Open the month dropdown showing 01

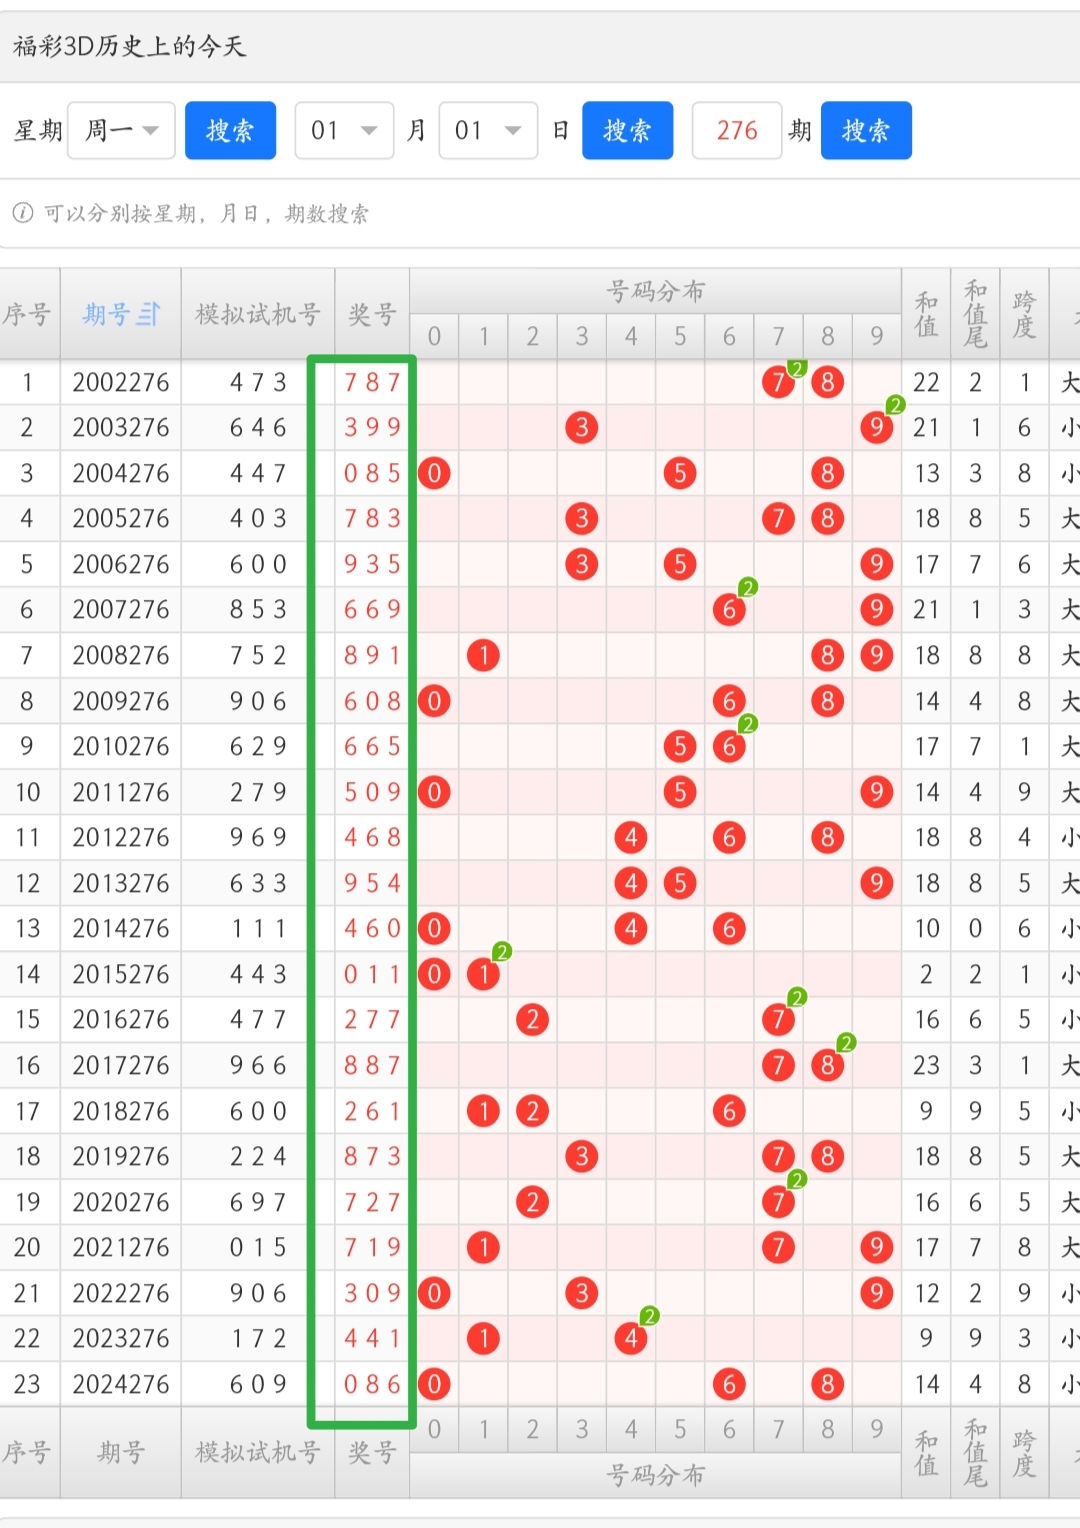(x=344, y=130)
